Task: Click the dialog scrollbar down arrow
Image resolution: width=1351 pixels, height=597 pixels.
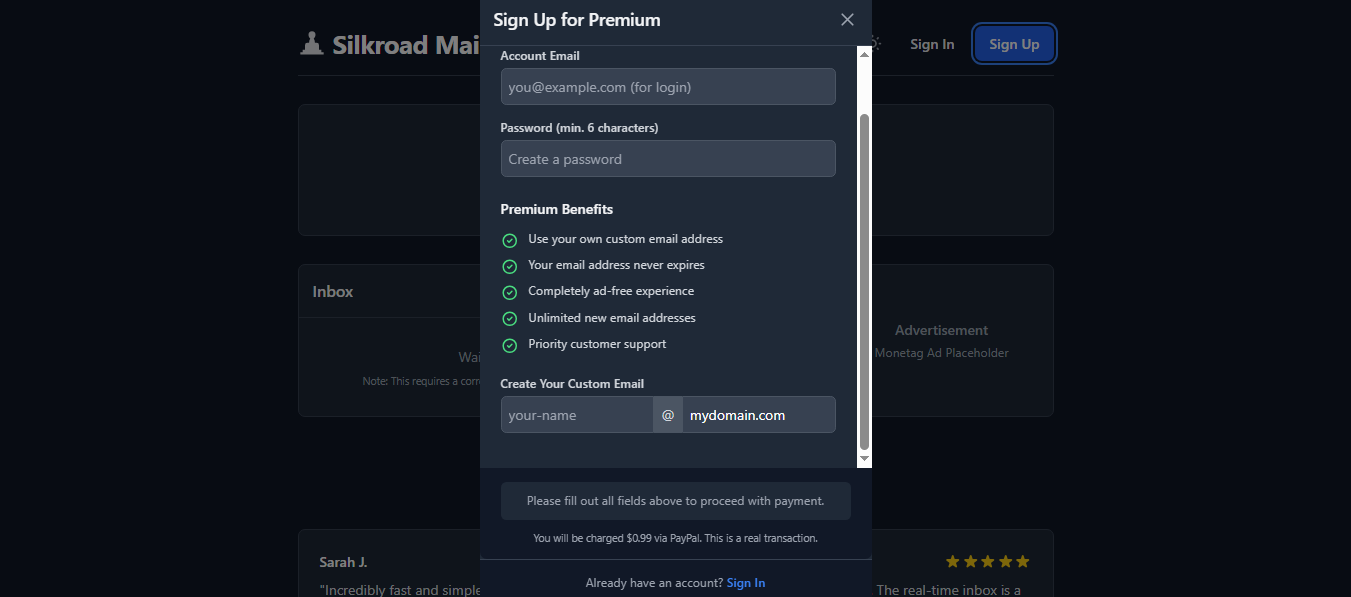Action: click(865, 459)
